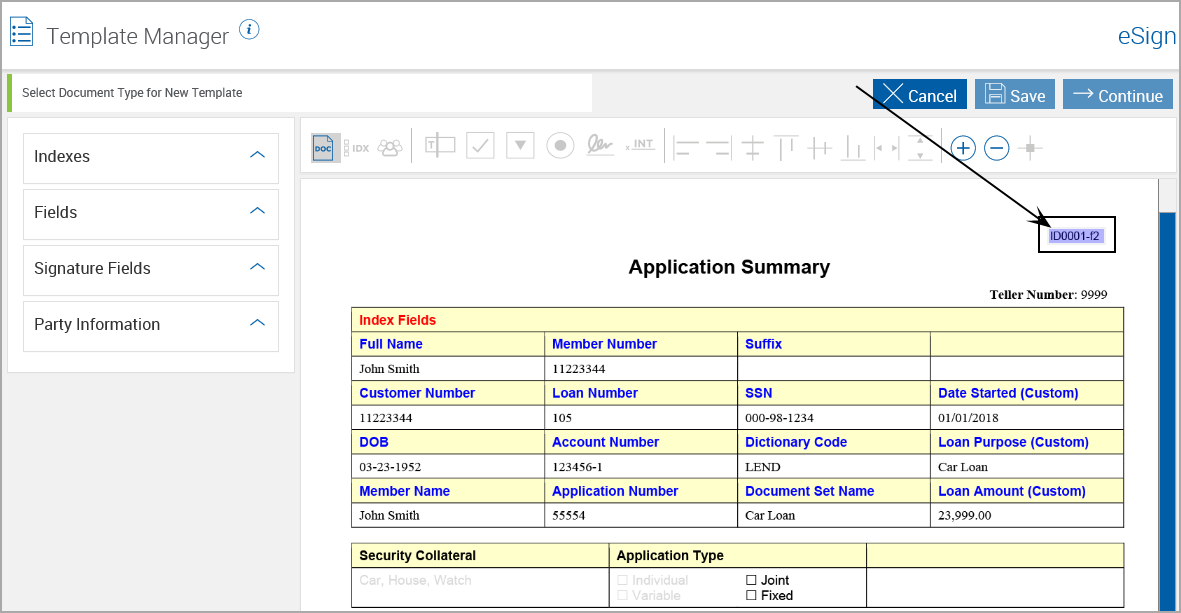The width and height of the screenshot is (1181, 613).
Task: Center selected fields vertically
Action: point(819,148)
